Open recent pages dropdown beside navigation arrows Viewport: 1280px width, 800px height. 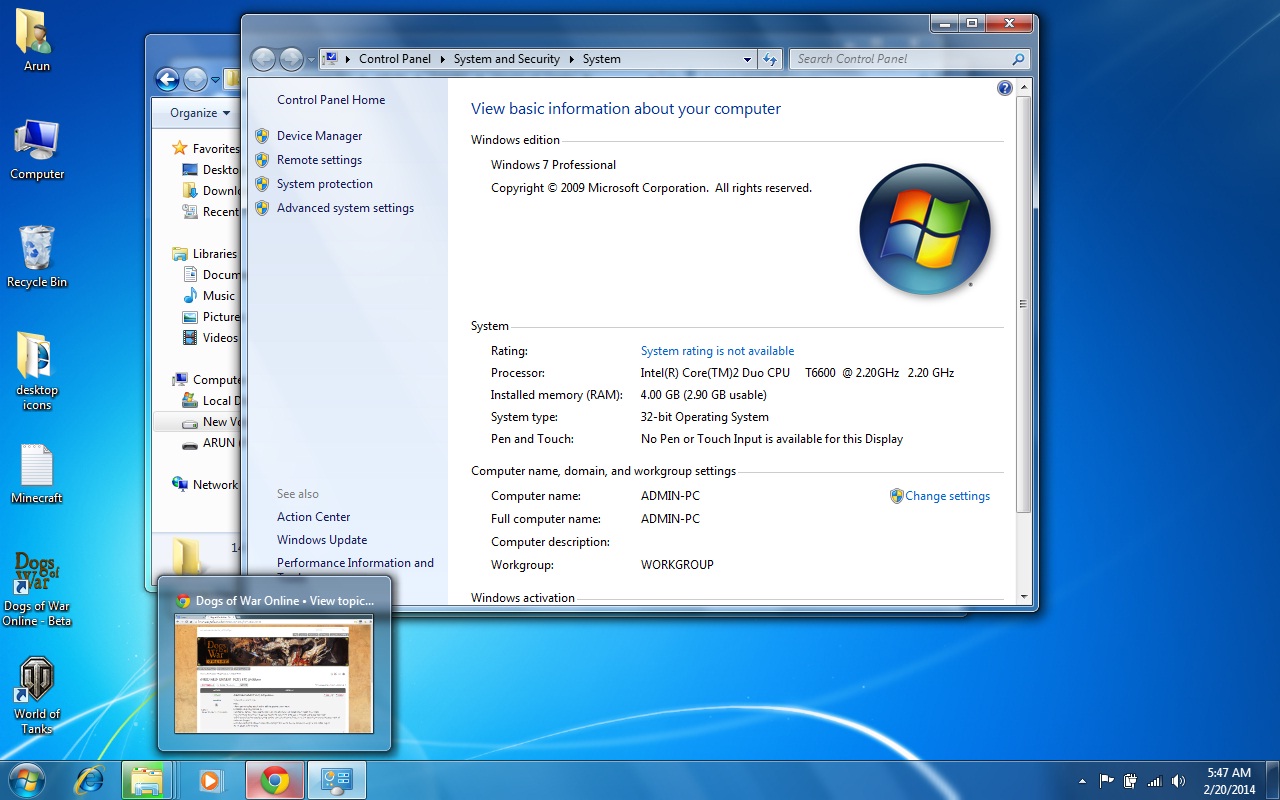click(x=311, y=60)
